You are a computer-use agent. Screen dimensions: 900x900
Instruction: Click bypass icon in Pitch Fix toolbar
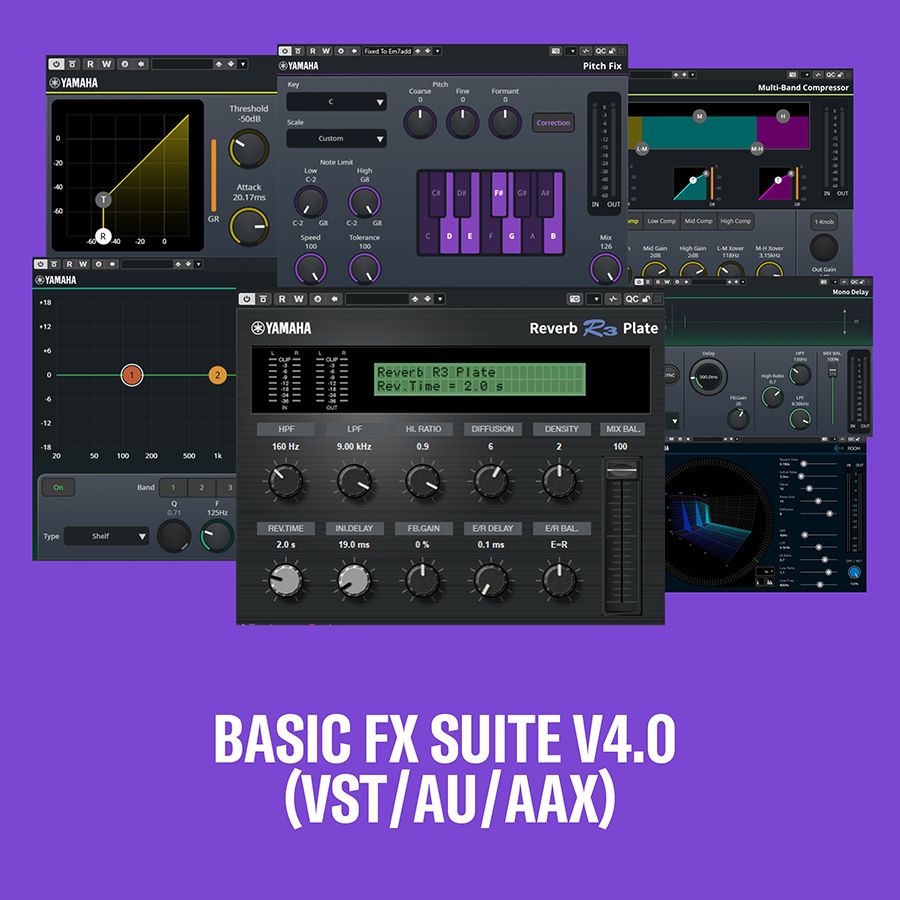tap(298, 51)
